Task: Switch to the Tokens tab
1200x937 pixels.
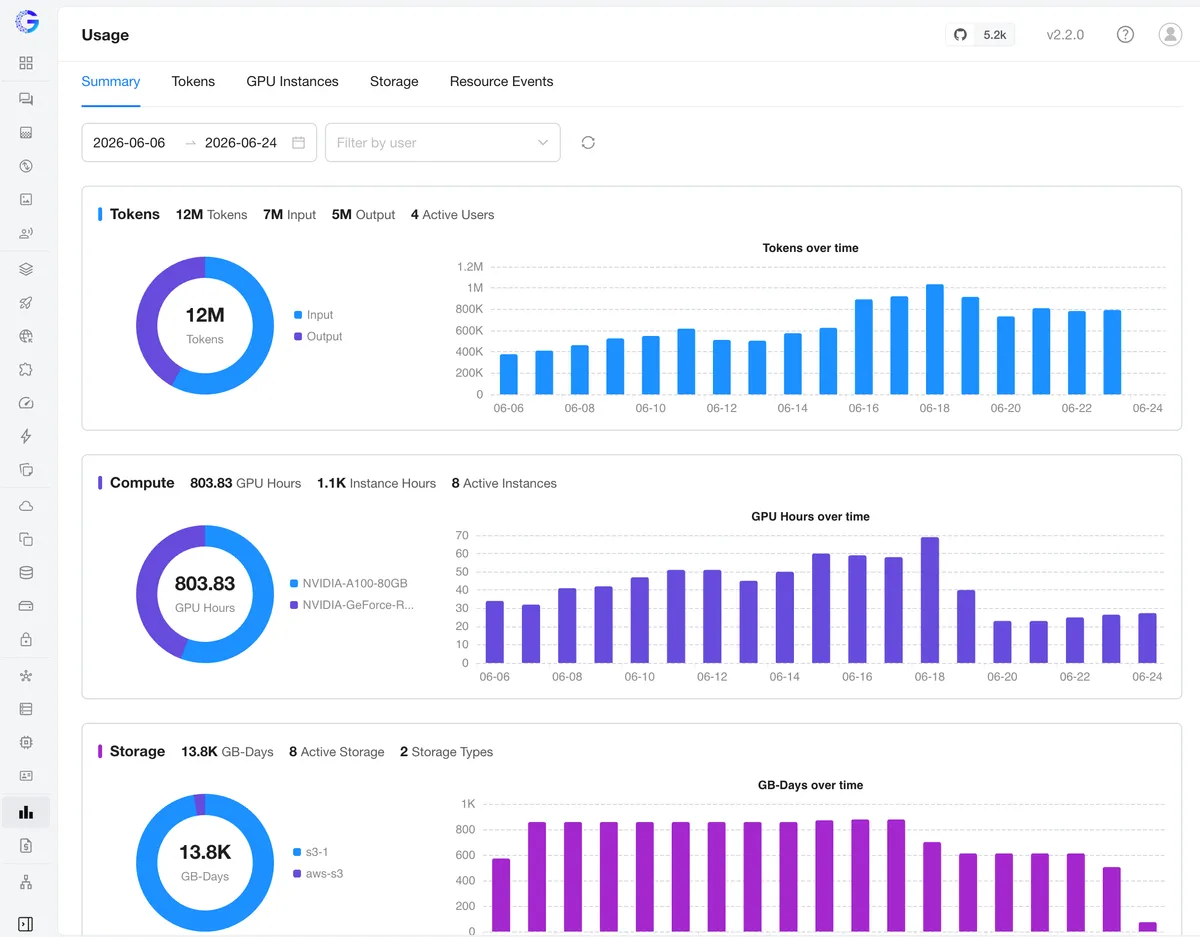Action: pos(193,82)
